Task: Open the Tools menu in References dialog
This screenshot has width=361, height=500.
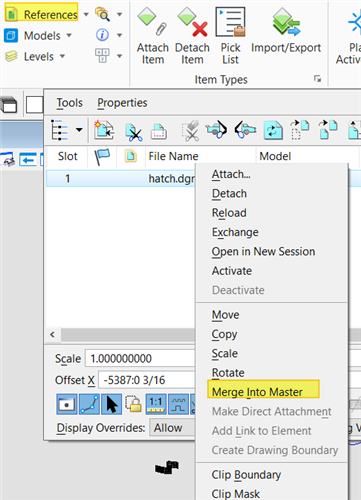Action: 69,103
